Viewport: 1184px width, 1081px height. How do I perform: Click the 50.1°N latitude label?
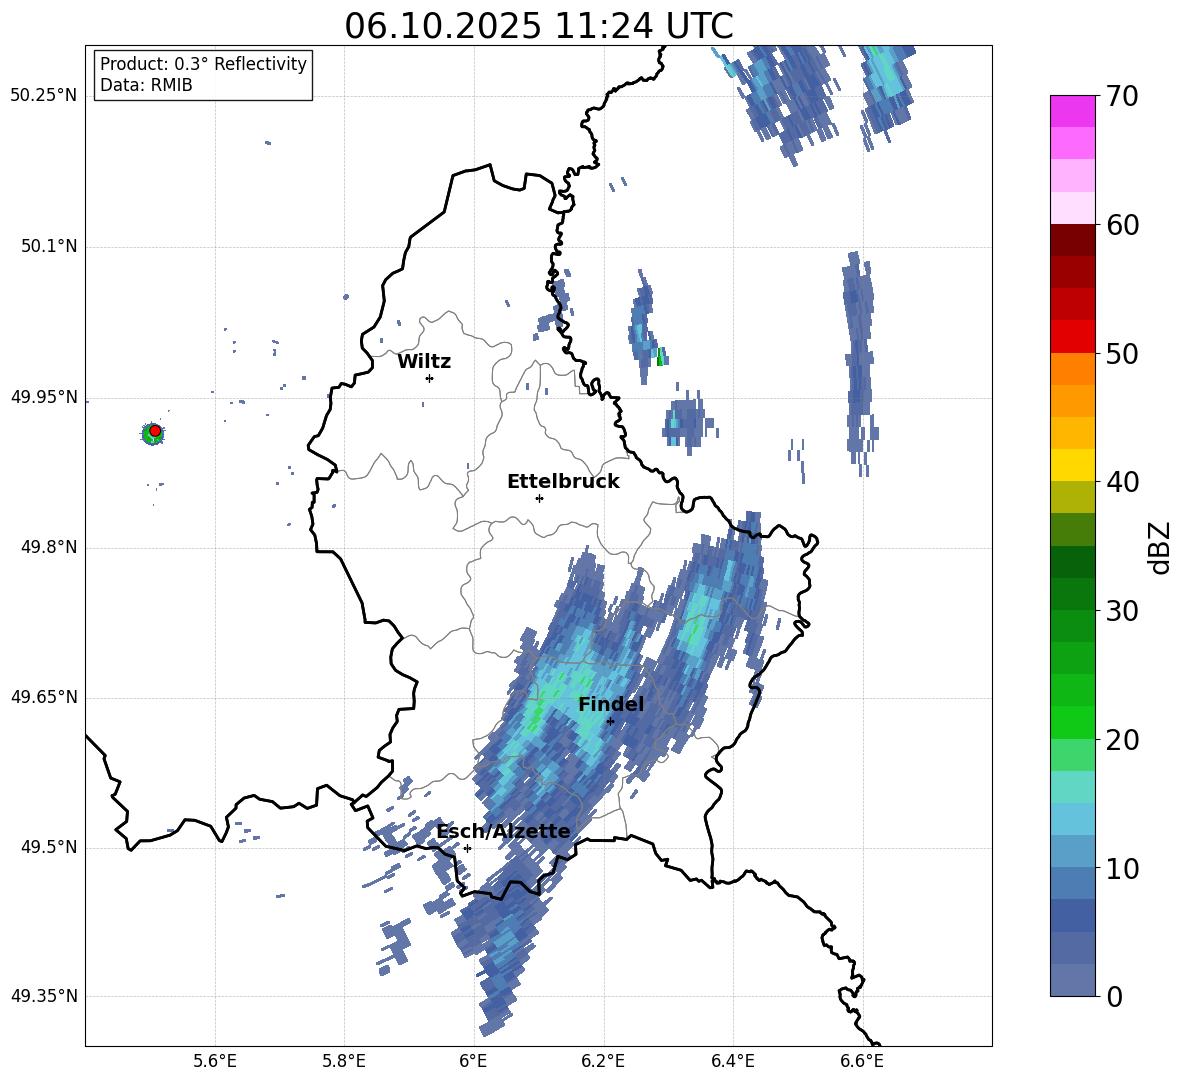48,246
